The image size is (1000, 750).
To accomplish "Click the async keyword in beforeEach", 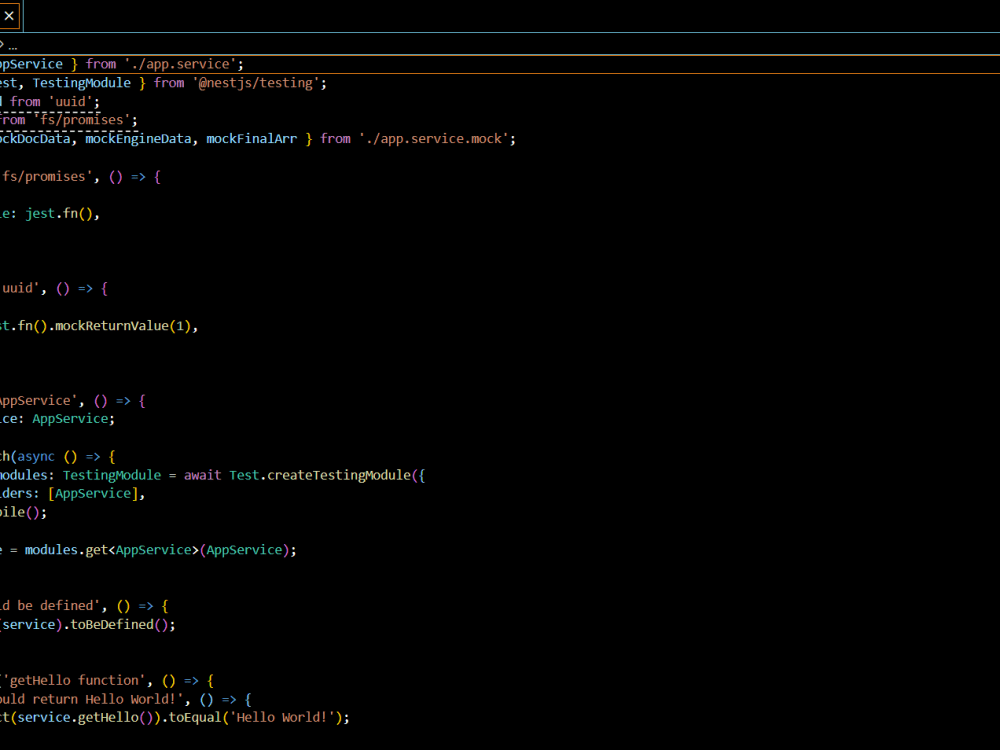I will (36, 457).
